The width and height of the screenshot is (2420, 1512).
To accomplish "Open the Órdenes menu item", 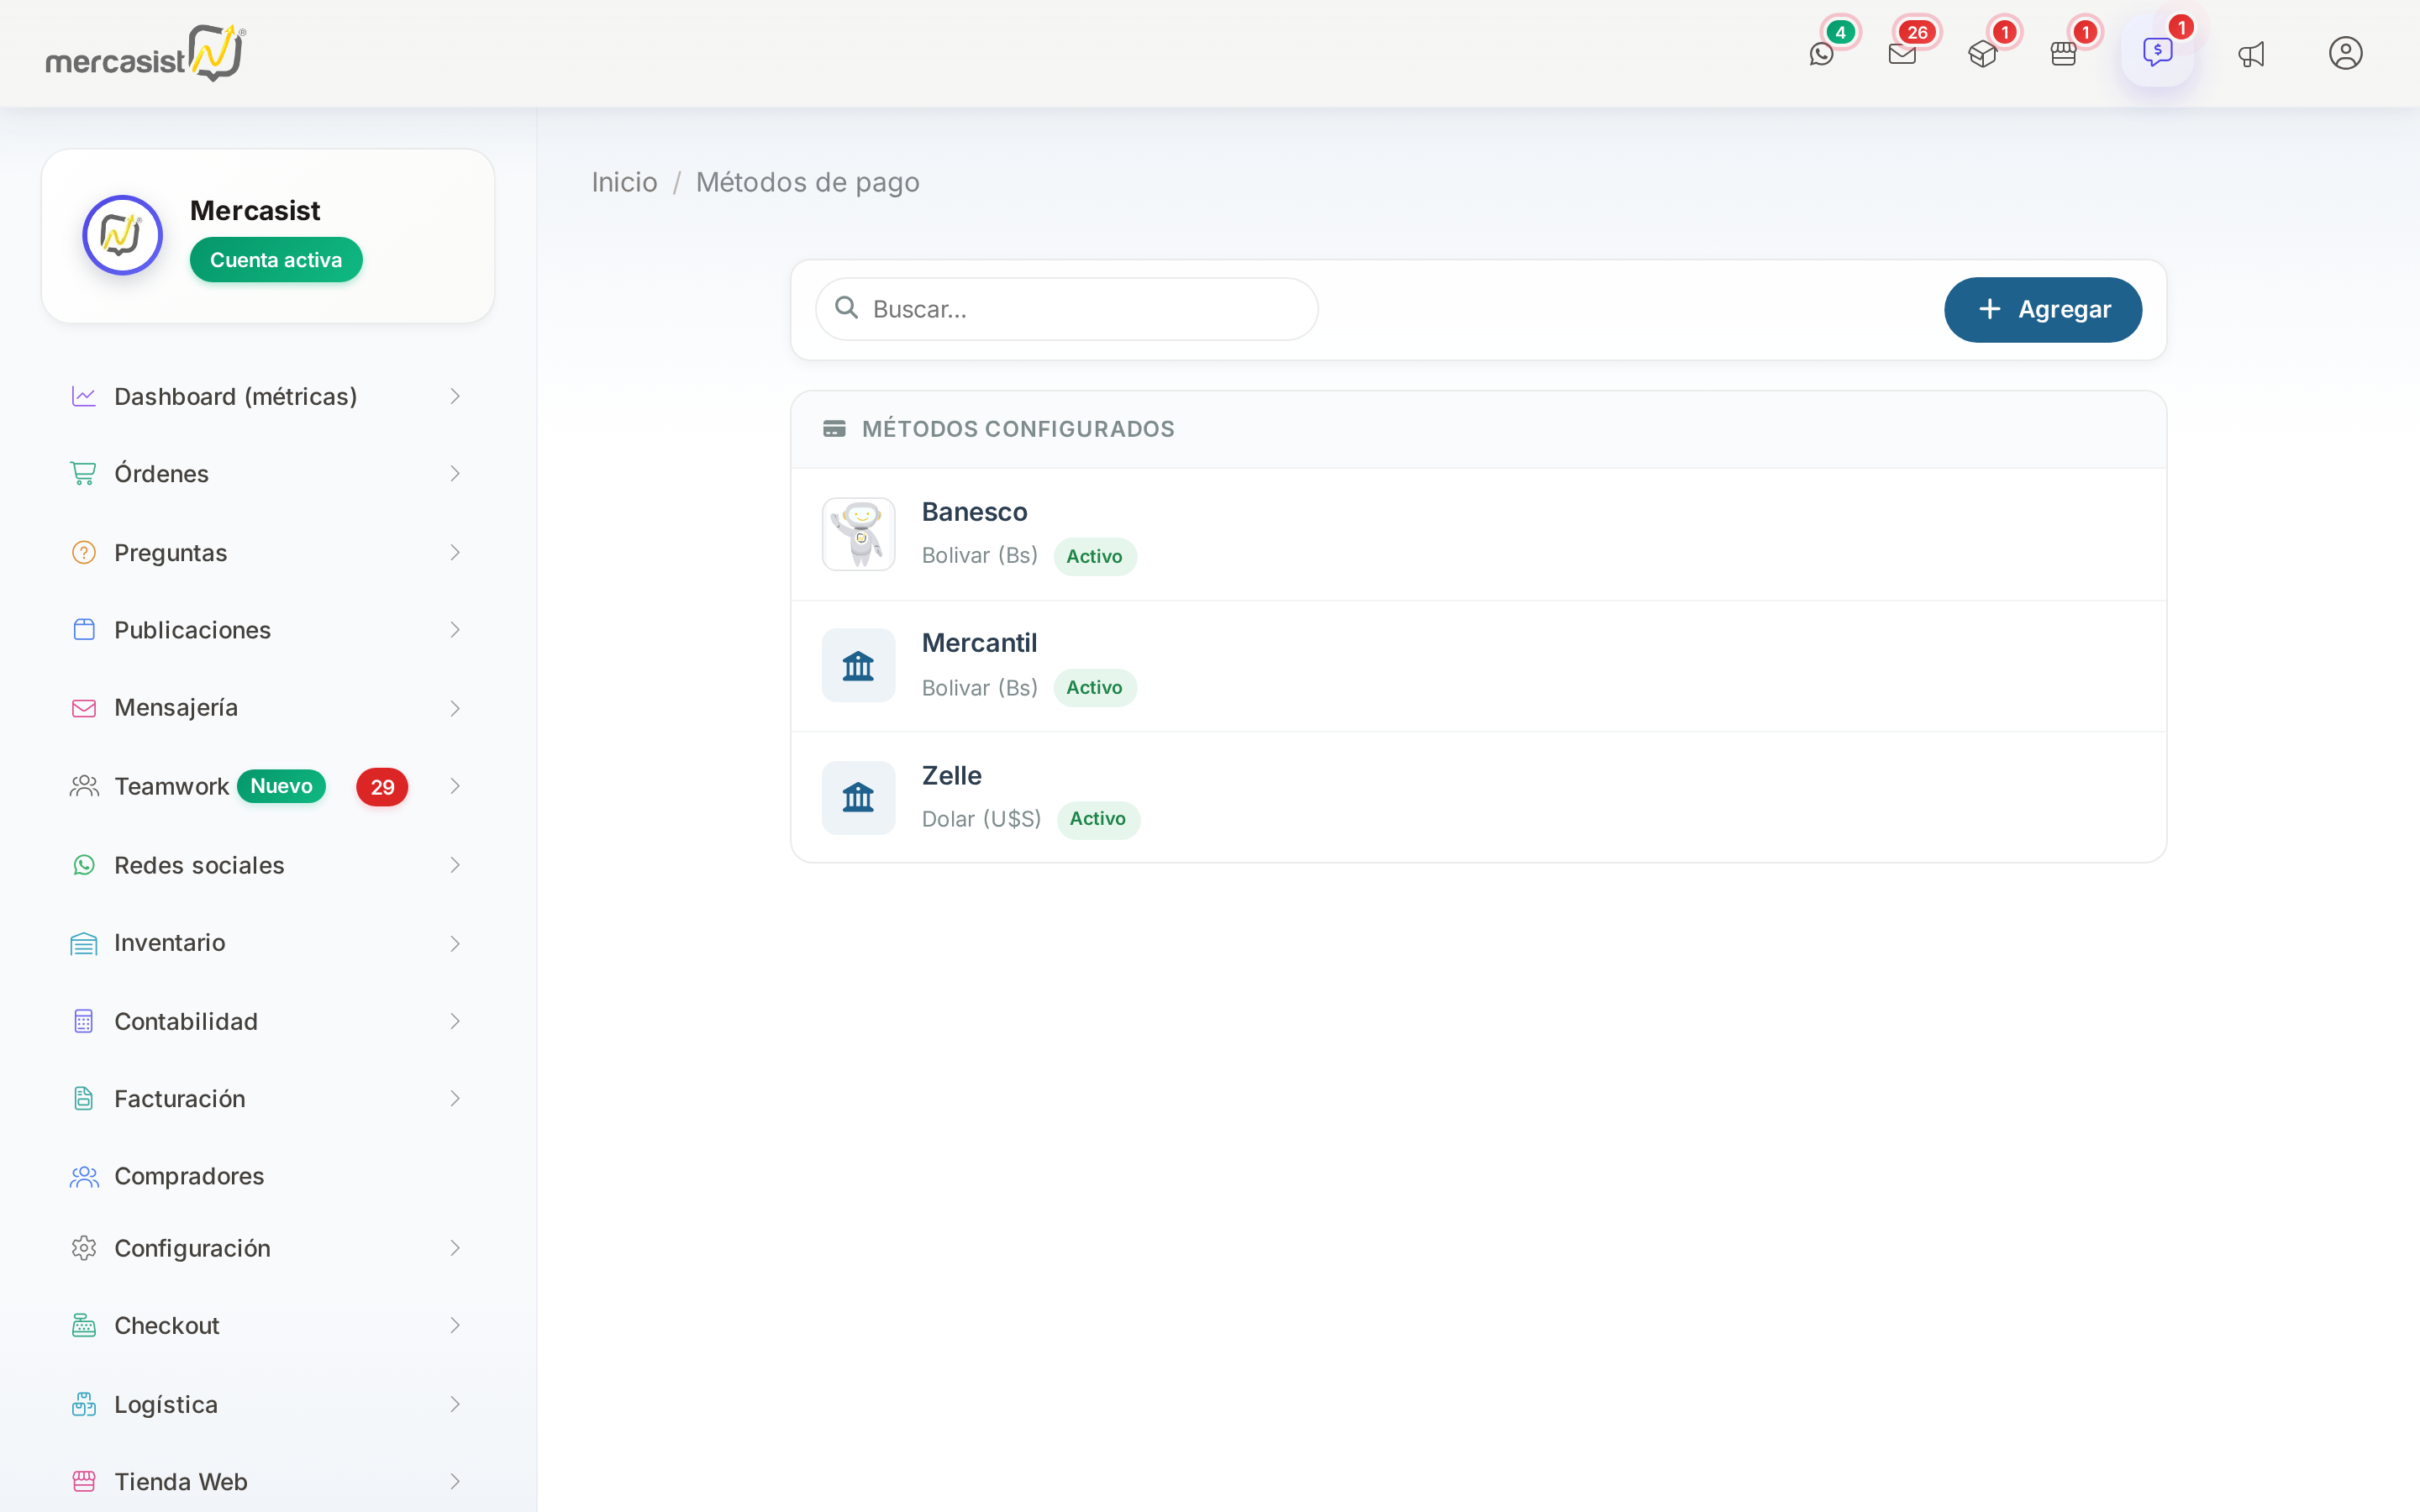I will click(268, 474).
